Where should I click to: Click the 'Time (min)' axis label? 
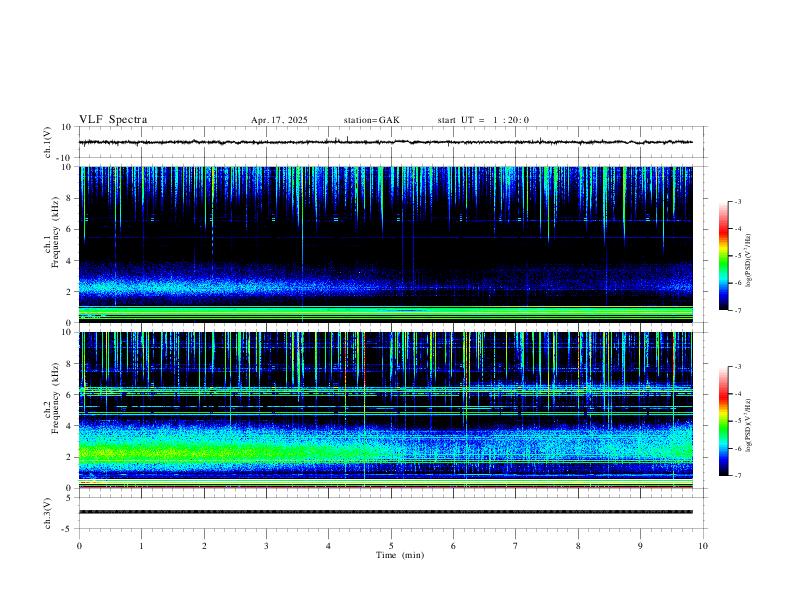click(x=400, y=555)
